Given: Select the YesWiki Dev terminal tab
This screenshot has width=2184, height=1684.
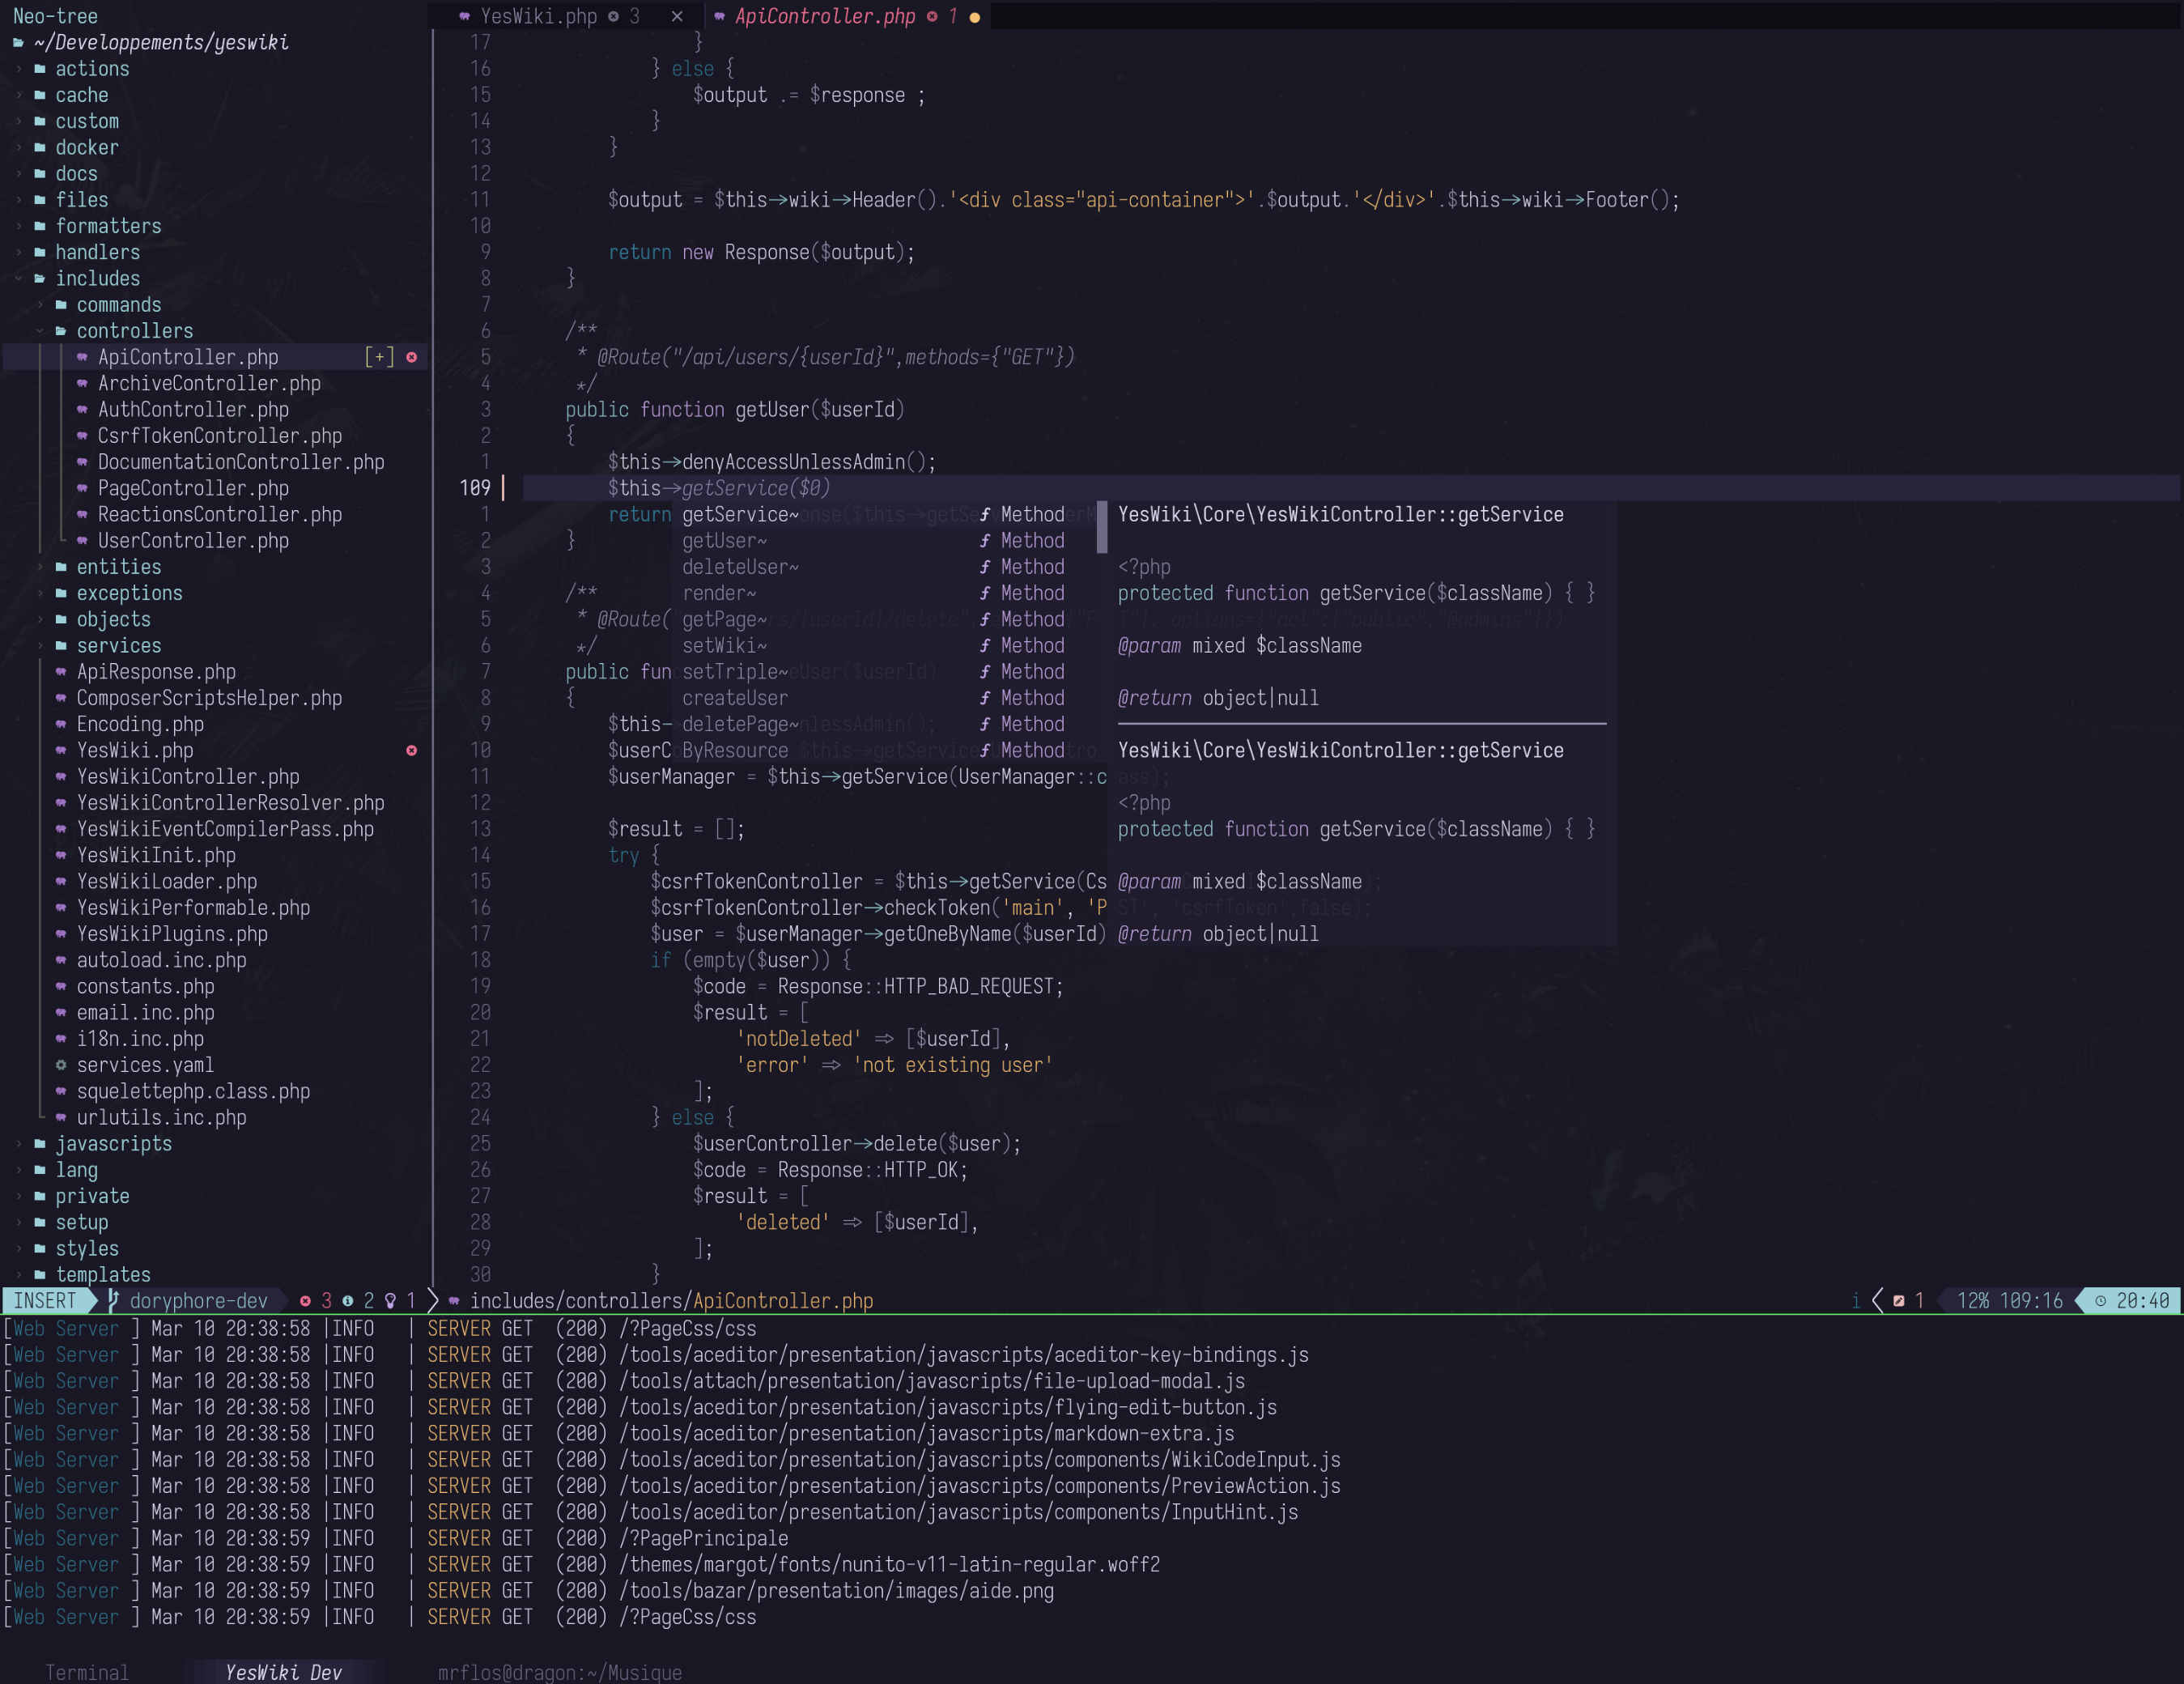Looking at the screenshot, I should pos(283,1672).
